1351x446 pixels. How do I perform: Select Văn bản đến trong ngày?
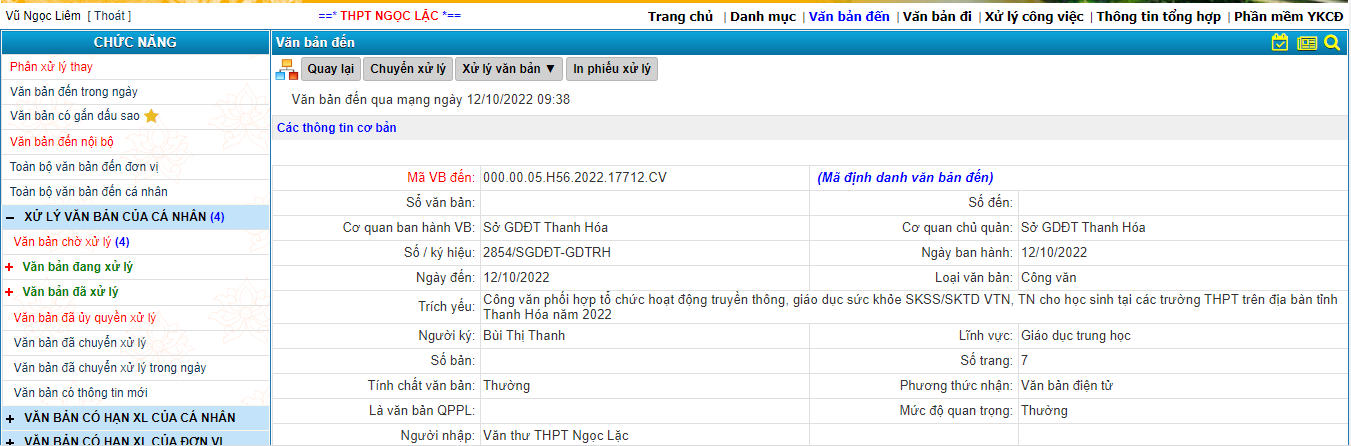[x=74, y=92]
